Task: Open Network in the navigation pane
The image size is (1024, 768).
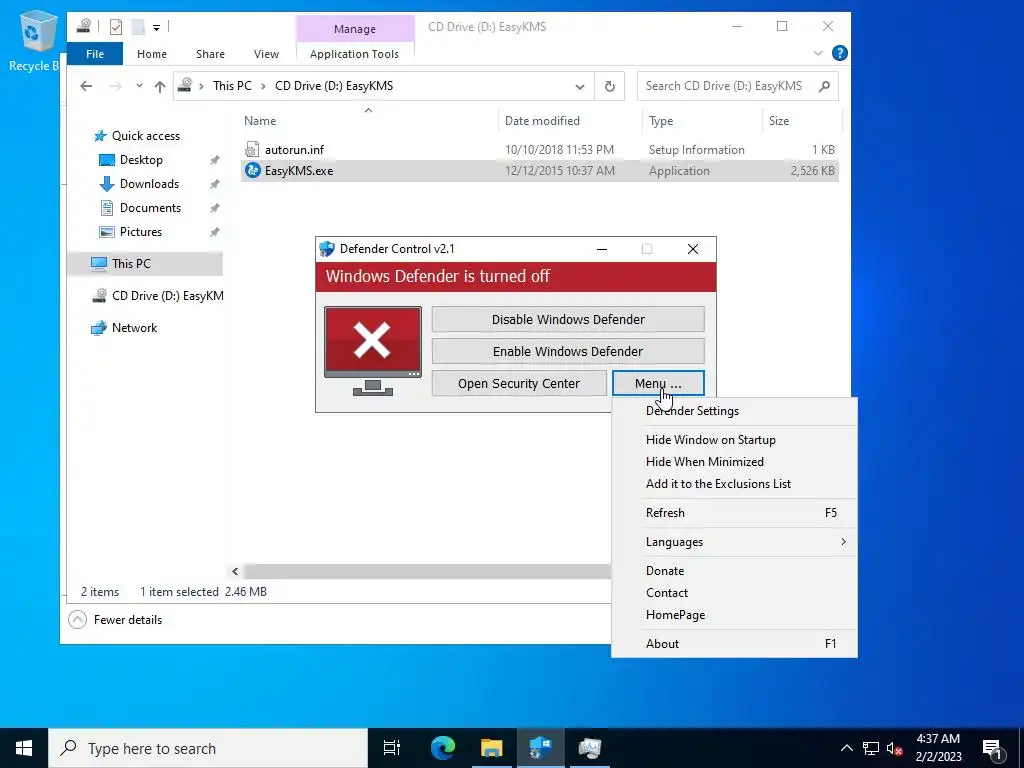Action: (134, 327)
